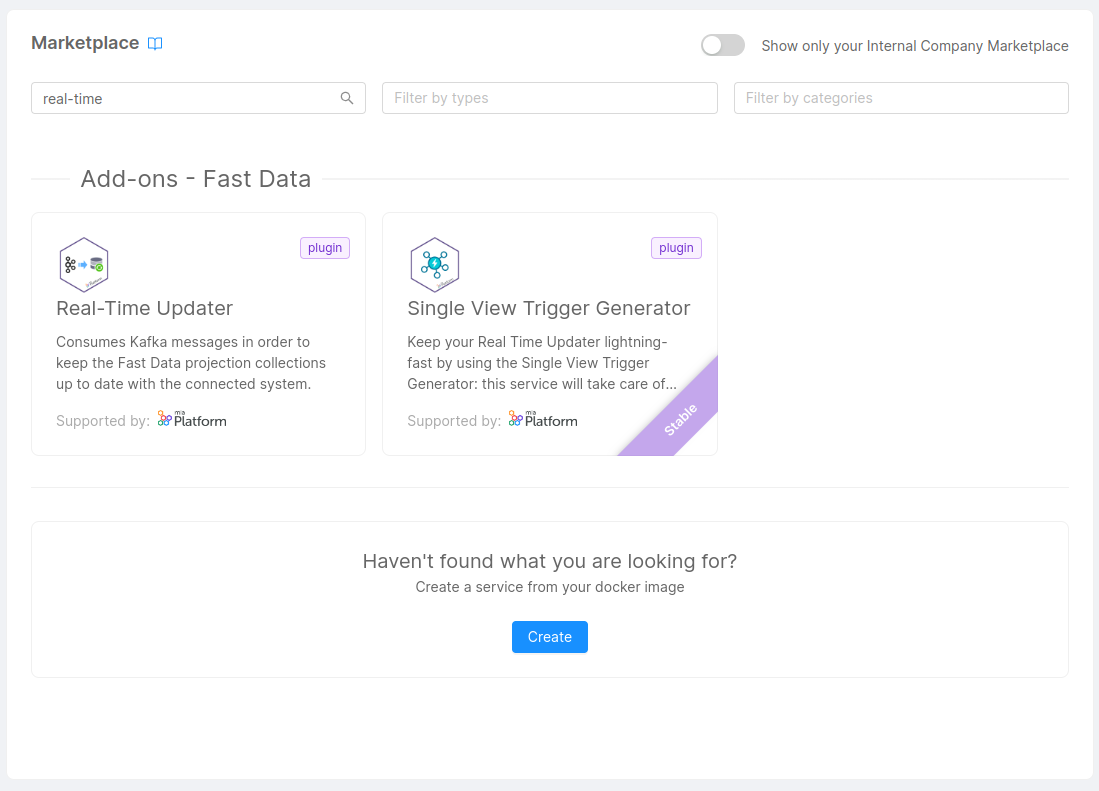Screen dimensions: 1099x791
Task: Select the Real-Time Updater hexagon plugin icon
Action: [84, 264]
